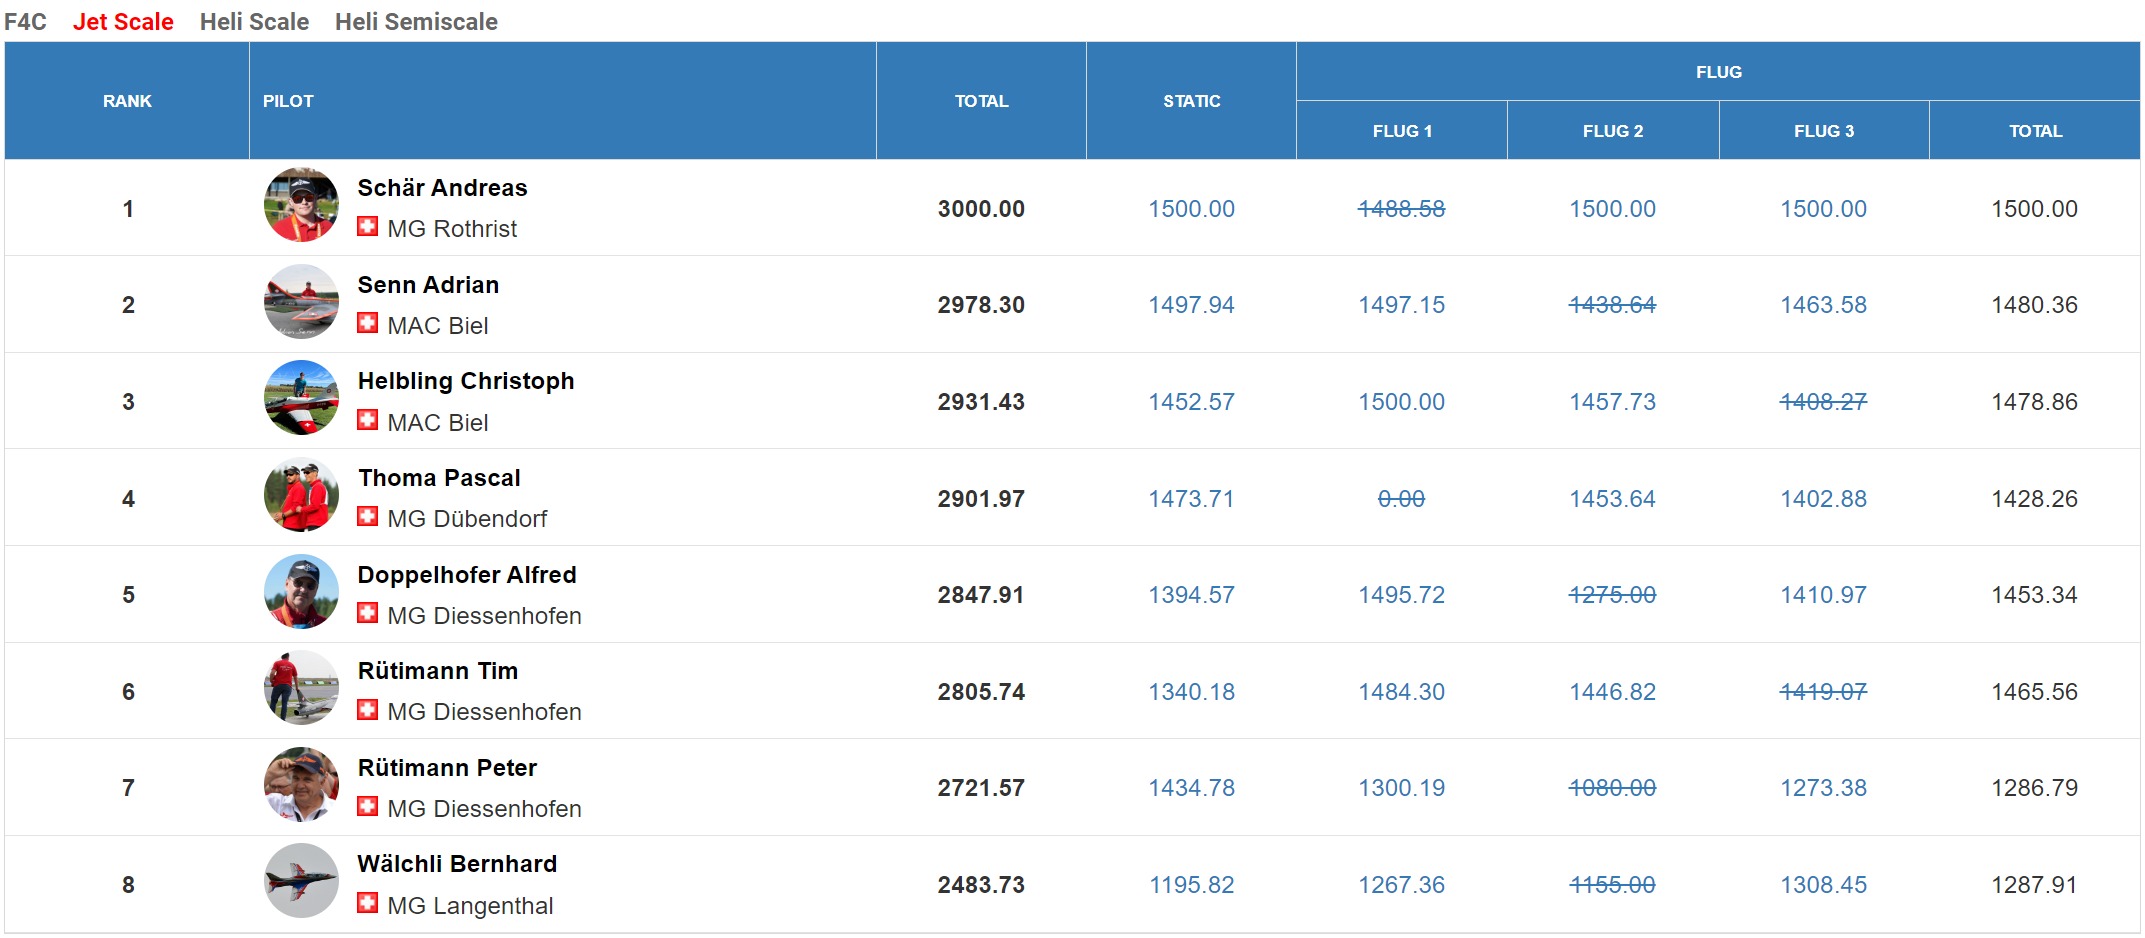Open crossed-out flight score 1488.58
Viewport: 2145px width, 938px height.
point(1401,209)
